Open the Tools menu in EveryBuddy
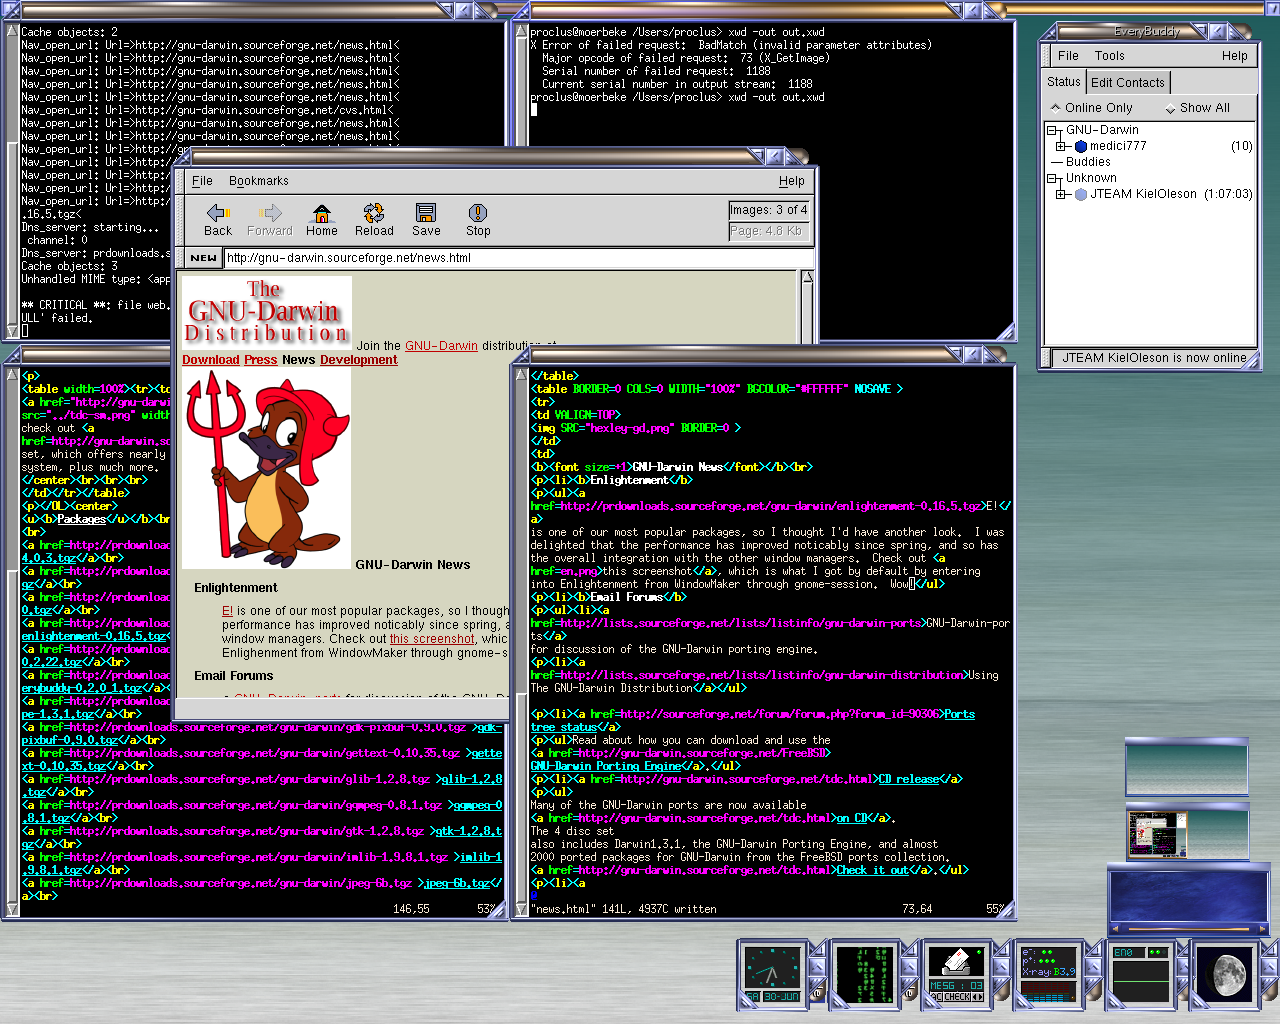Image resolution: width=1280 pixels, height=1024 pixels. coord(1109,56)
